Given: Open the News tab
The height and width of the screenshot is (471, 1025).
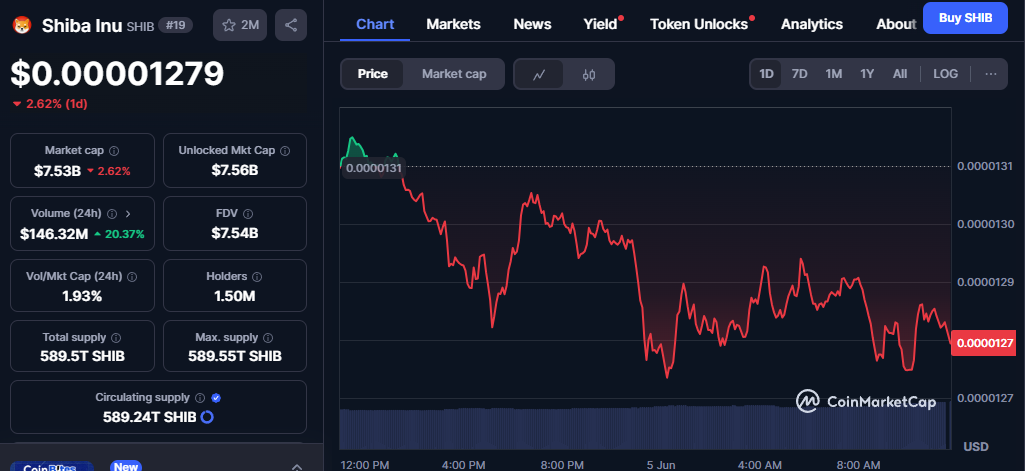Looking at the screenshot, I should pyautogui.click(x=532, y=24).
